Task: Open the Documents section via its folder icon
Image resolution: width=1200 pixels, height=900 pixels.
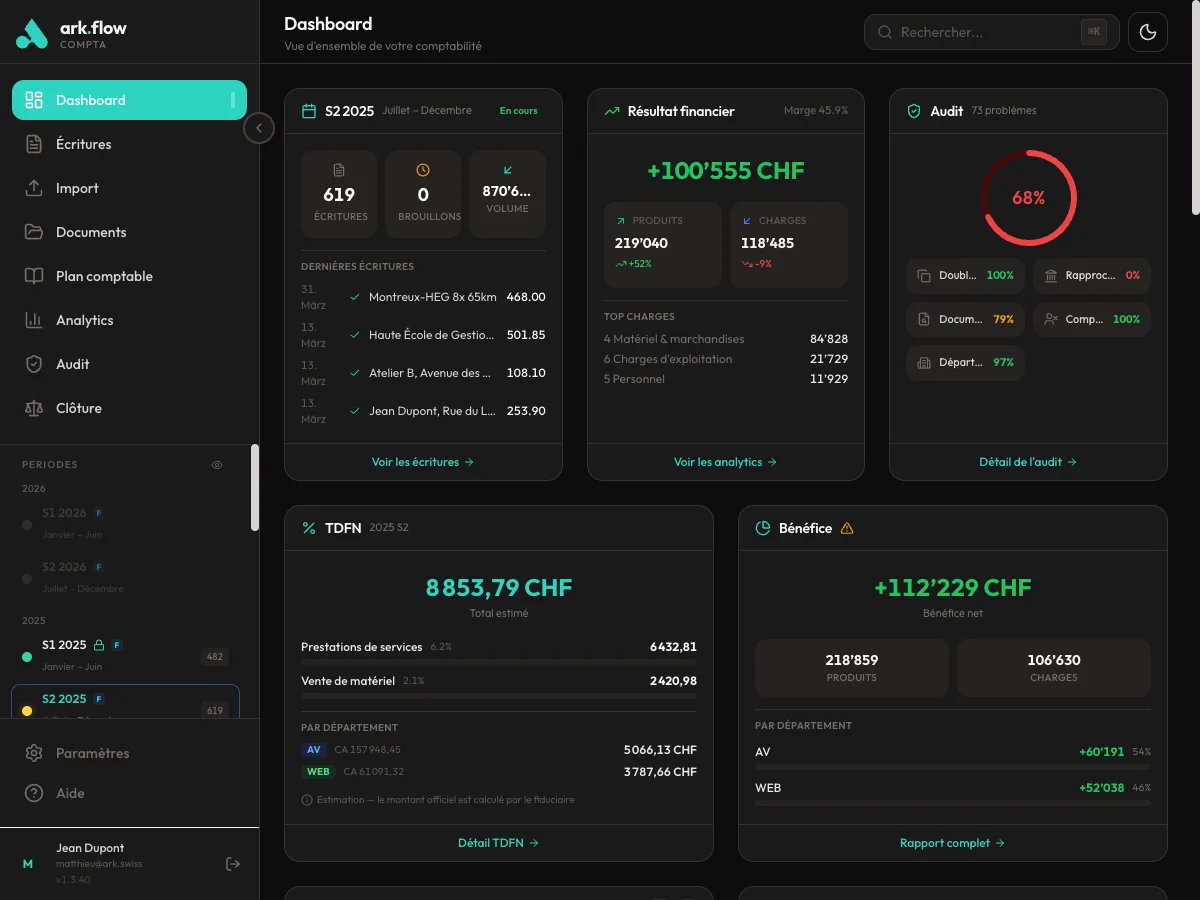Action: coord(33,232)
